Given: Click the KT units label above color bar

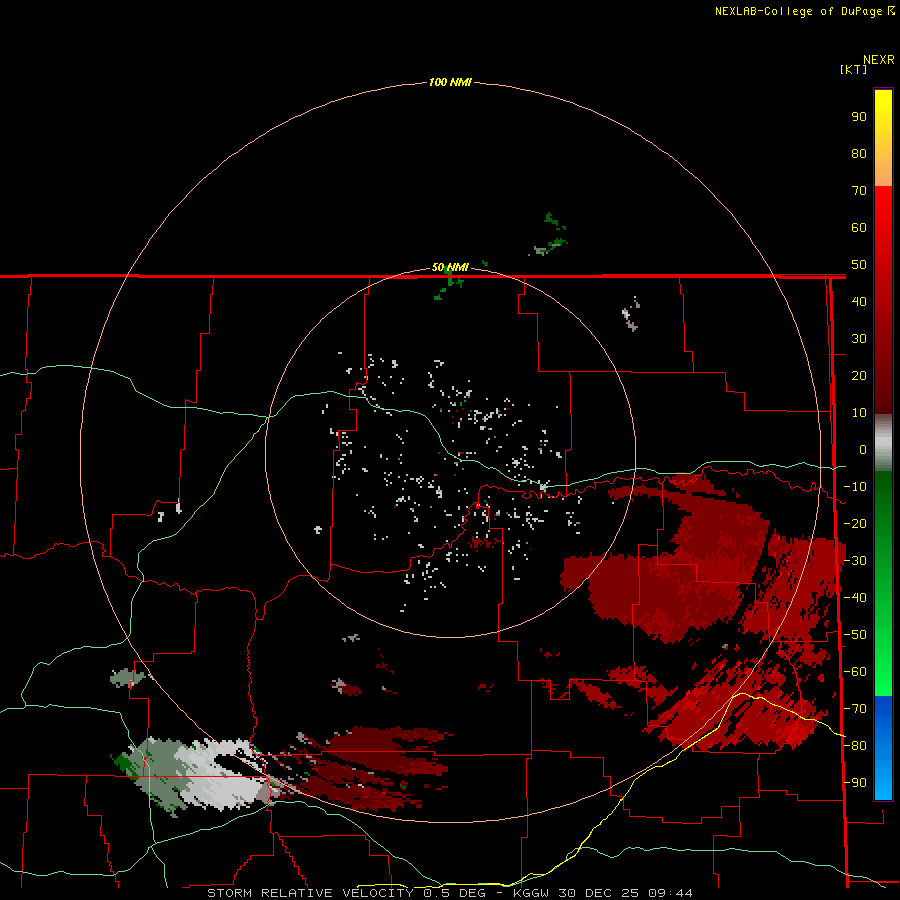Looking at the screenshot, I should pyautogui.click(x=854, y=69).
